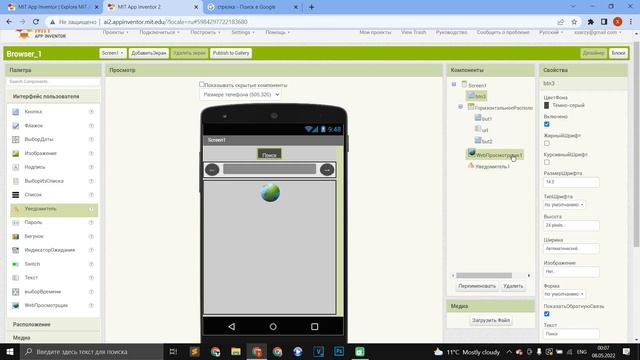The width and height of the screenshot is (640, 360).
Task: Open Photoshop from the taskbar
Action: (339, 351)
